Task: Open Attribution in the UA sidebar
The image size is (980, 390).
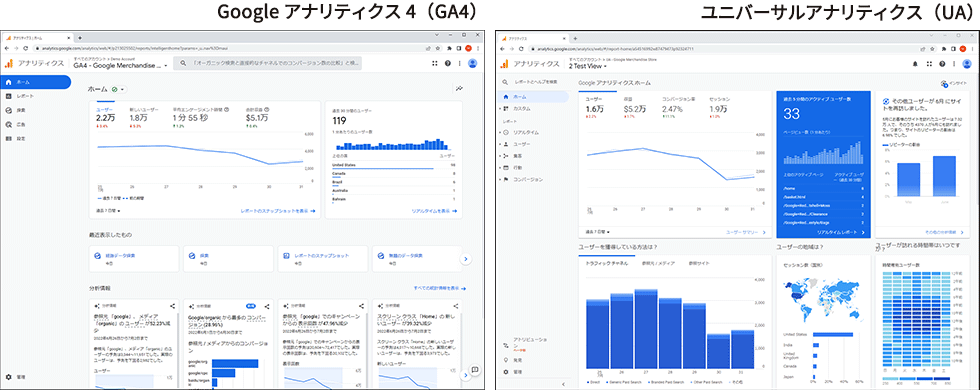Action: point(525,344)
